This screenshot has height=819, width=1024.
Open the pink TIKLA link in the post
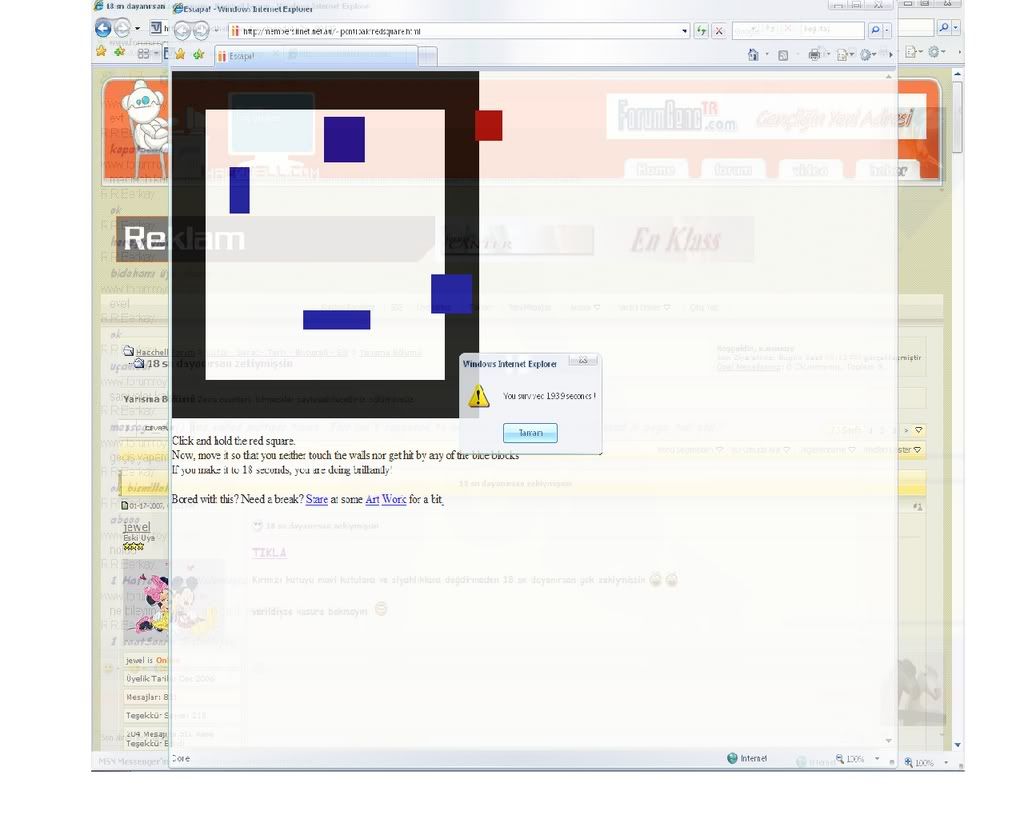pyautogui.click(x=269, y=553)
